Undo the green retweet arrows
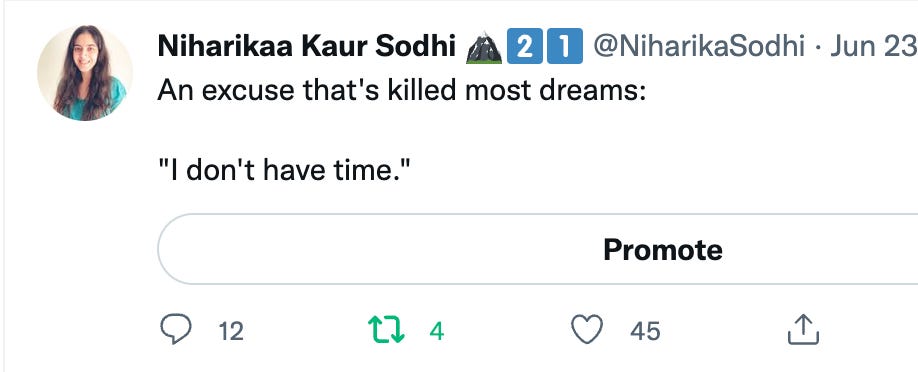 [386, 330]
